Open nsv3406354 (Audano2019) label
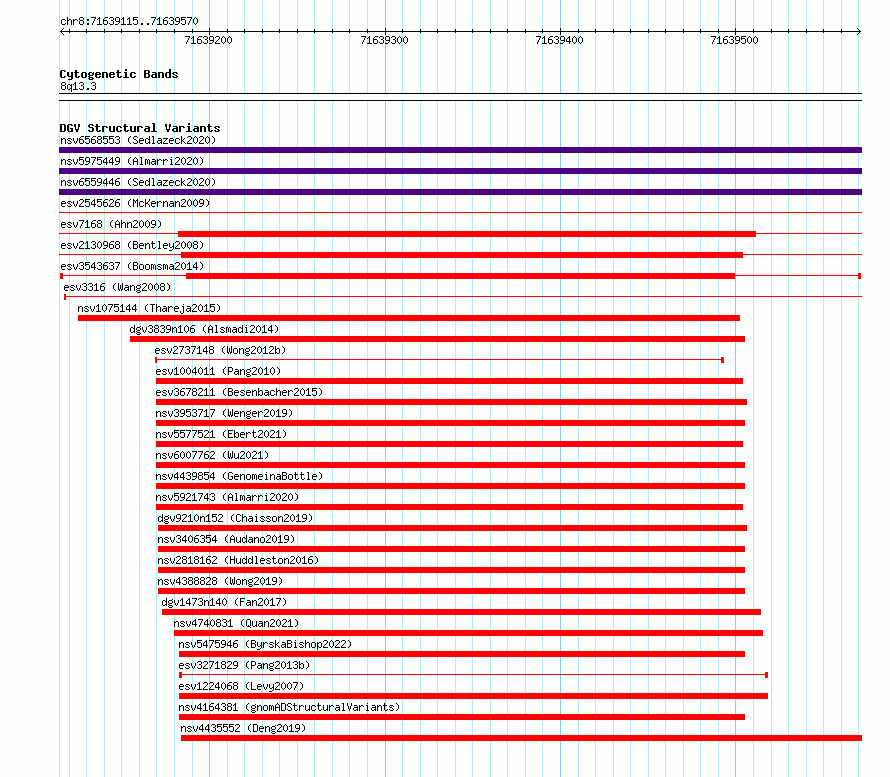The height and width of the screenshot is (777, 890). click(226, 539)
